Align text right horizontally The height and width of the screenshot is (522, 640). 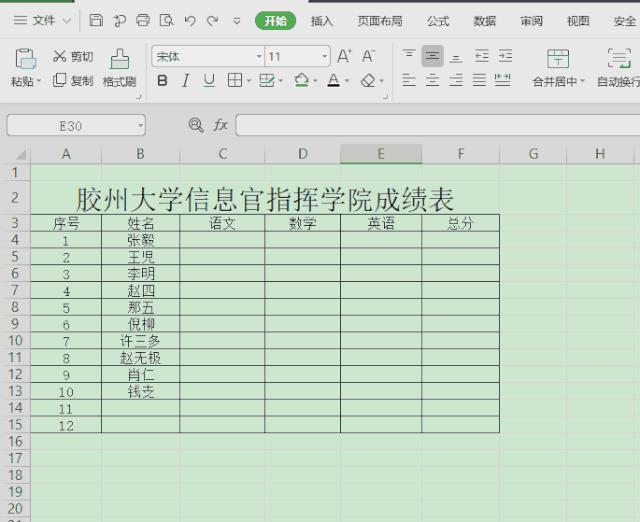(x=456, y=80)
